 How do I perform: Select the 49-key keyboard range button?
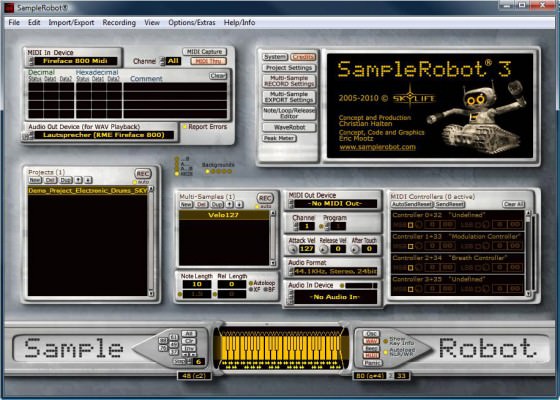[174, 344]
